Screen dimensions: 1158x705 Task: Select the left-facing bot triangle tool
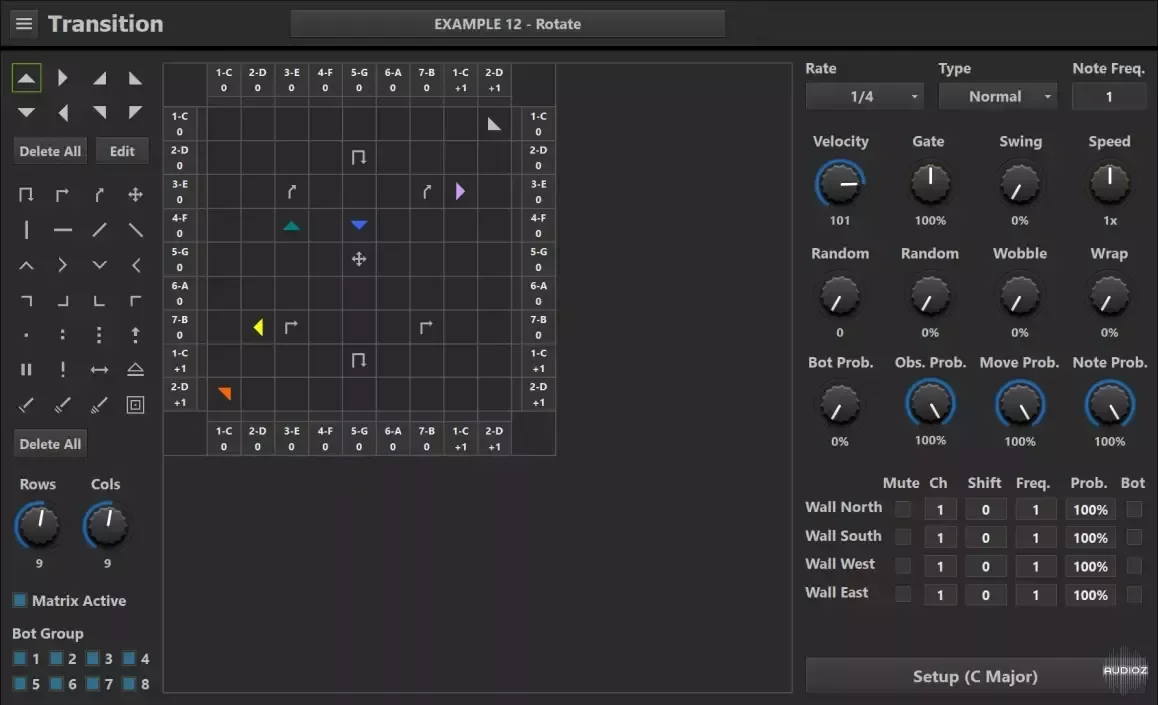tap(63, 113)
